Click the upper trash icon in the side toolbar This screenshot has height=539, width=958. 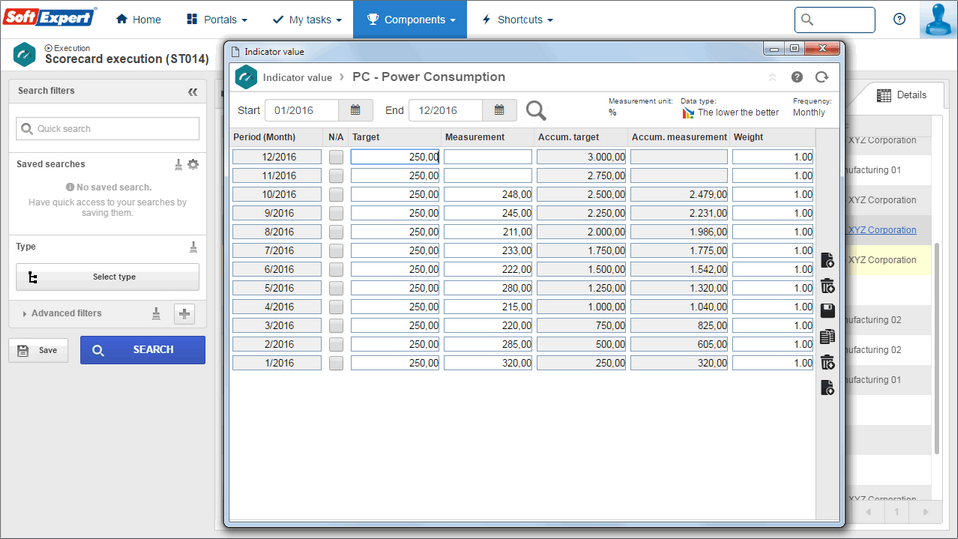click(x=827, y=286)
